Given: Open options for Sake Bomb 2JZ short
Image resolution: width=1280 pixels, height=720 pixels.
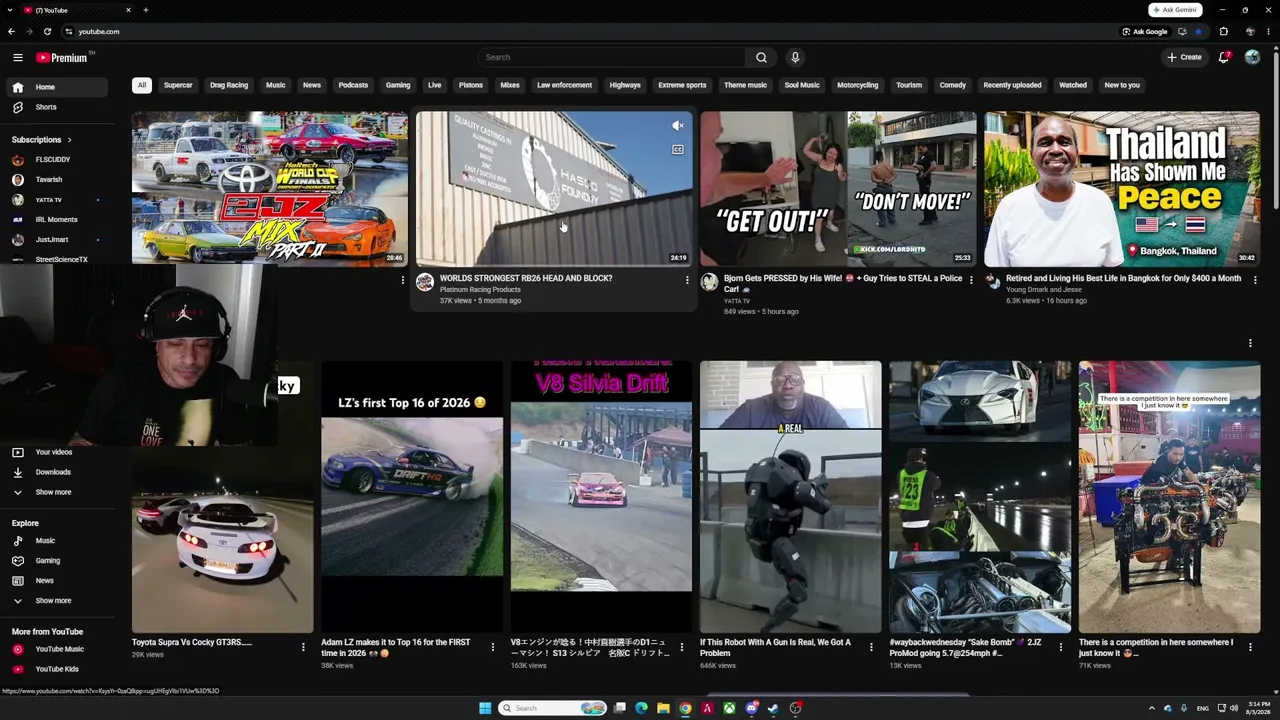Looking at the screenshot, I should click(1061, 647).
